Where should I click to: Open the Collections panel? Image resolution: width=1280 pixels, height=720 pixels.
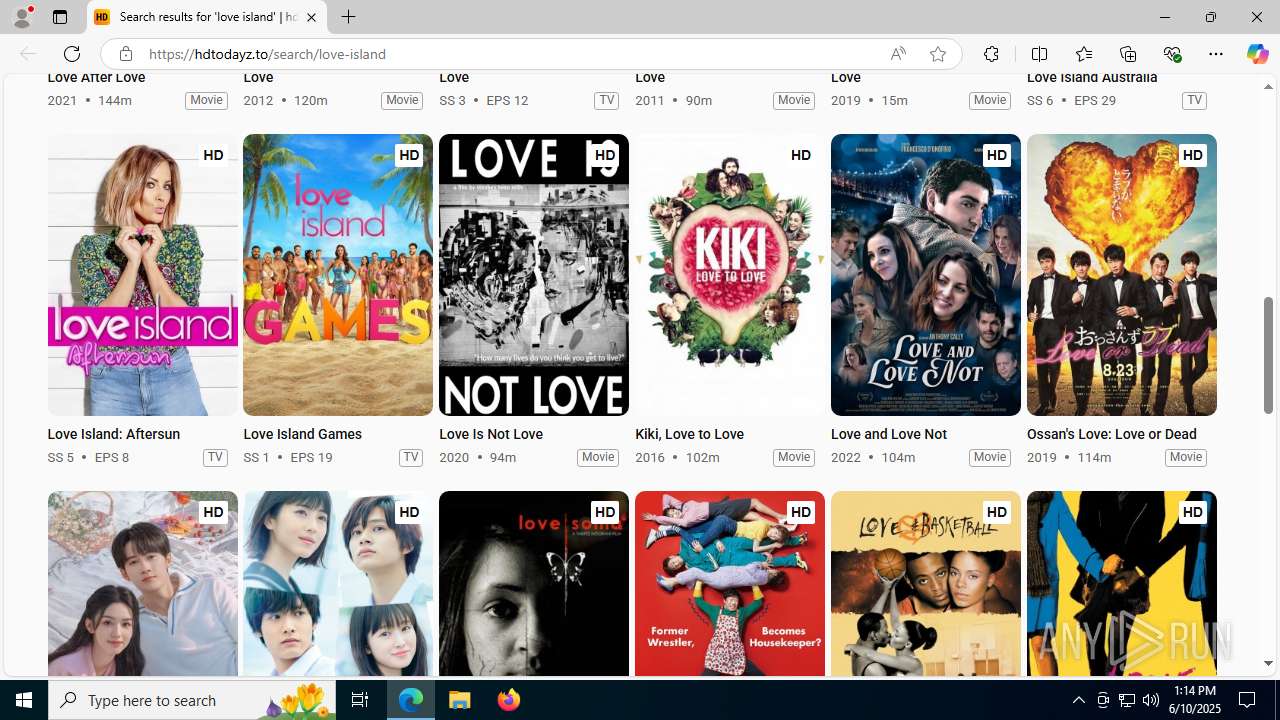click(1128, 54)
